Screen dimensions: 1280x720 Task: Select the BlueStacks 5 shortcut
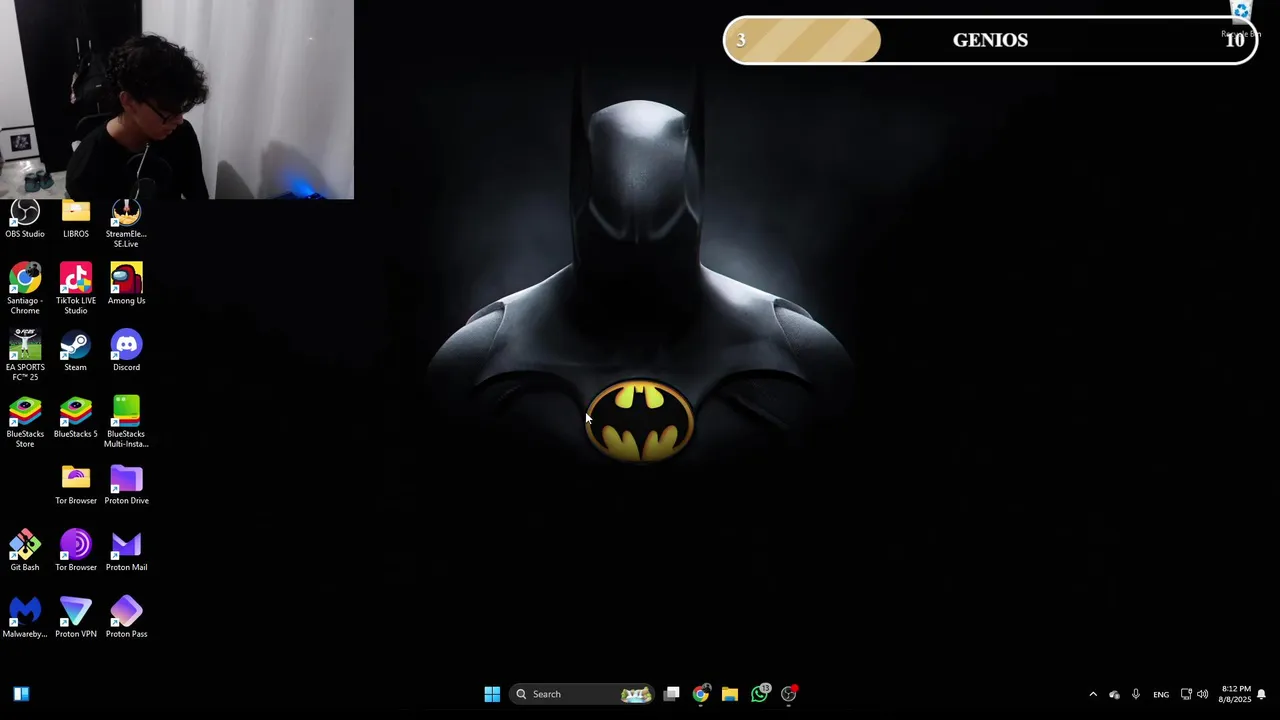click(x=76, y=418)
